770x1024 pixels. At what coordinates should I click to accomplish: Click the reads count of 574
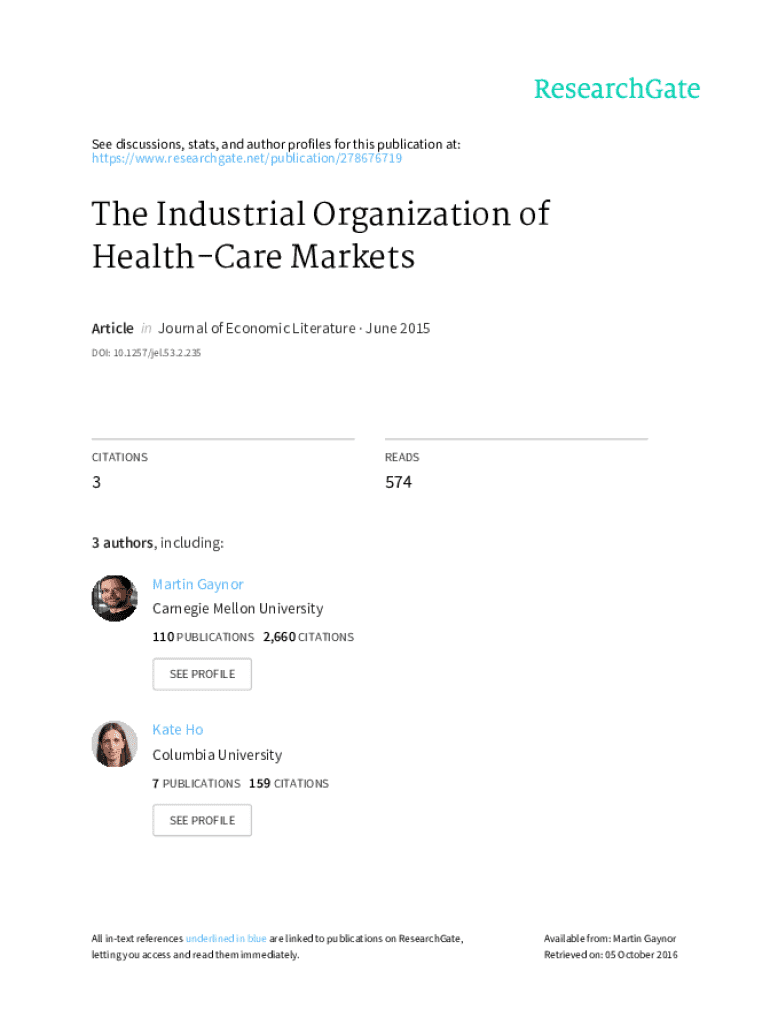pos(398,482)
